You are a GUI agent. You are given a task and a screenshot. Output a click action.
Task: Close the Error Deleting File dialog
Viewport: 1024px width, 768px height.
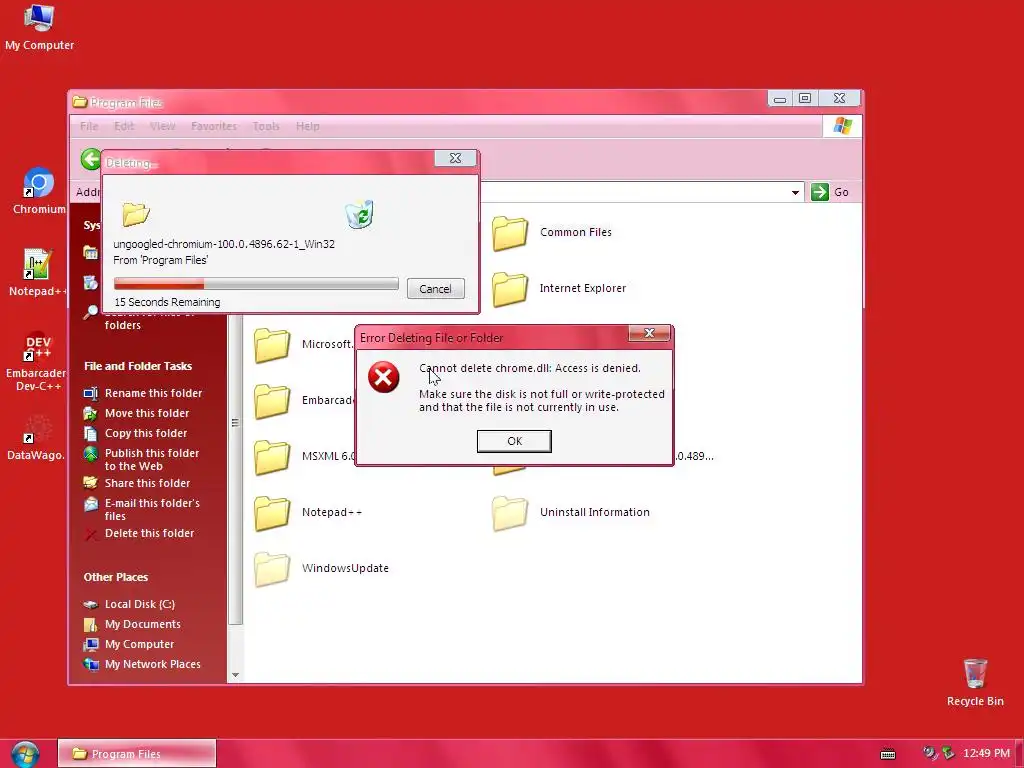(x=649, y=333)
